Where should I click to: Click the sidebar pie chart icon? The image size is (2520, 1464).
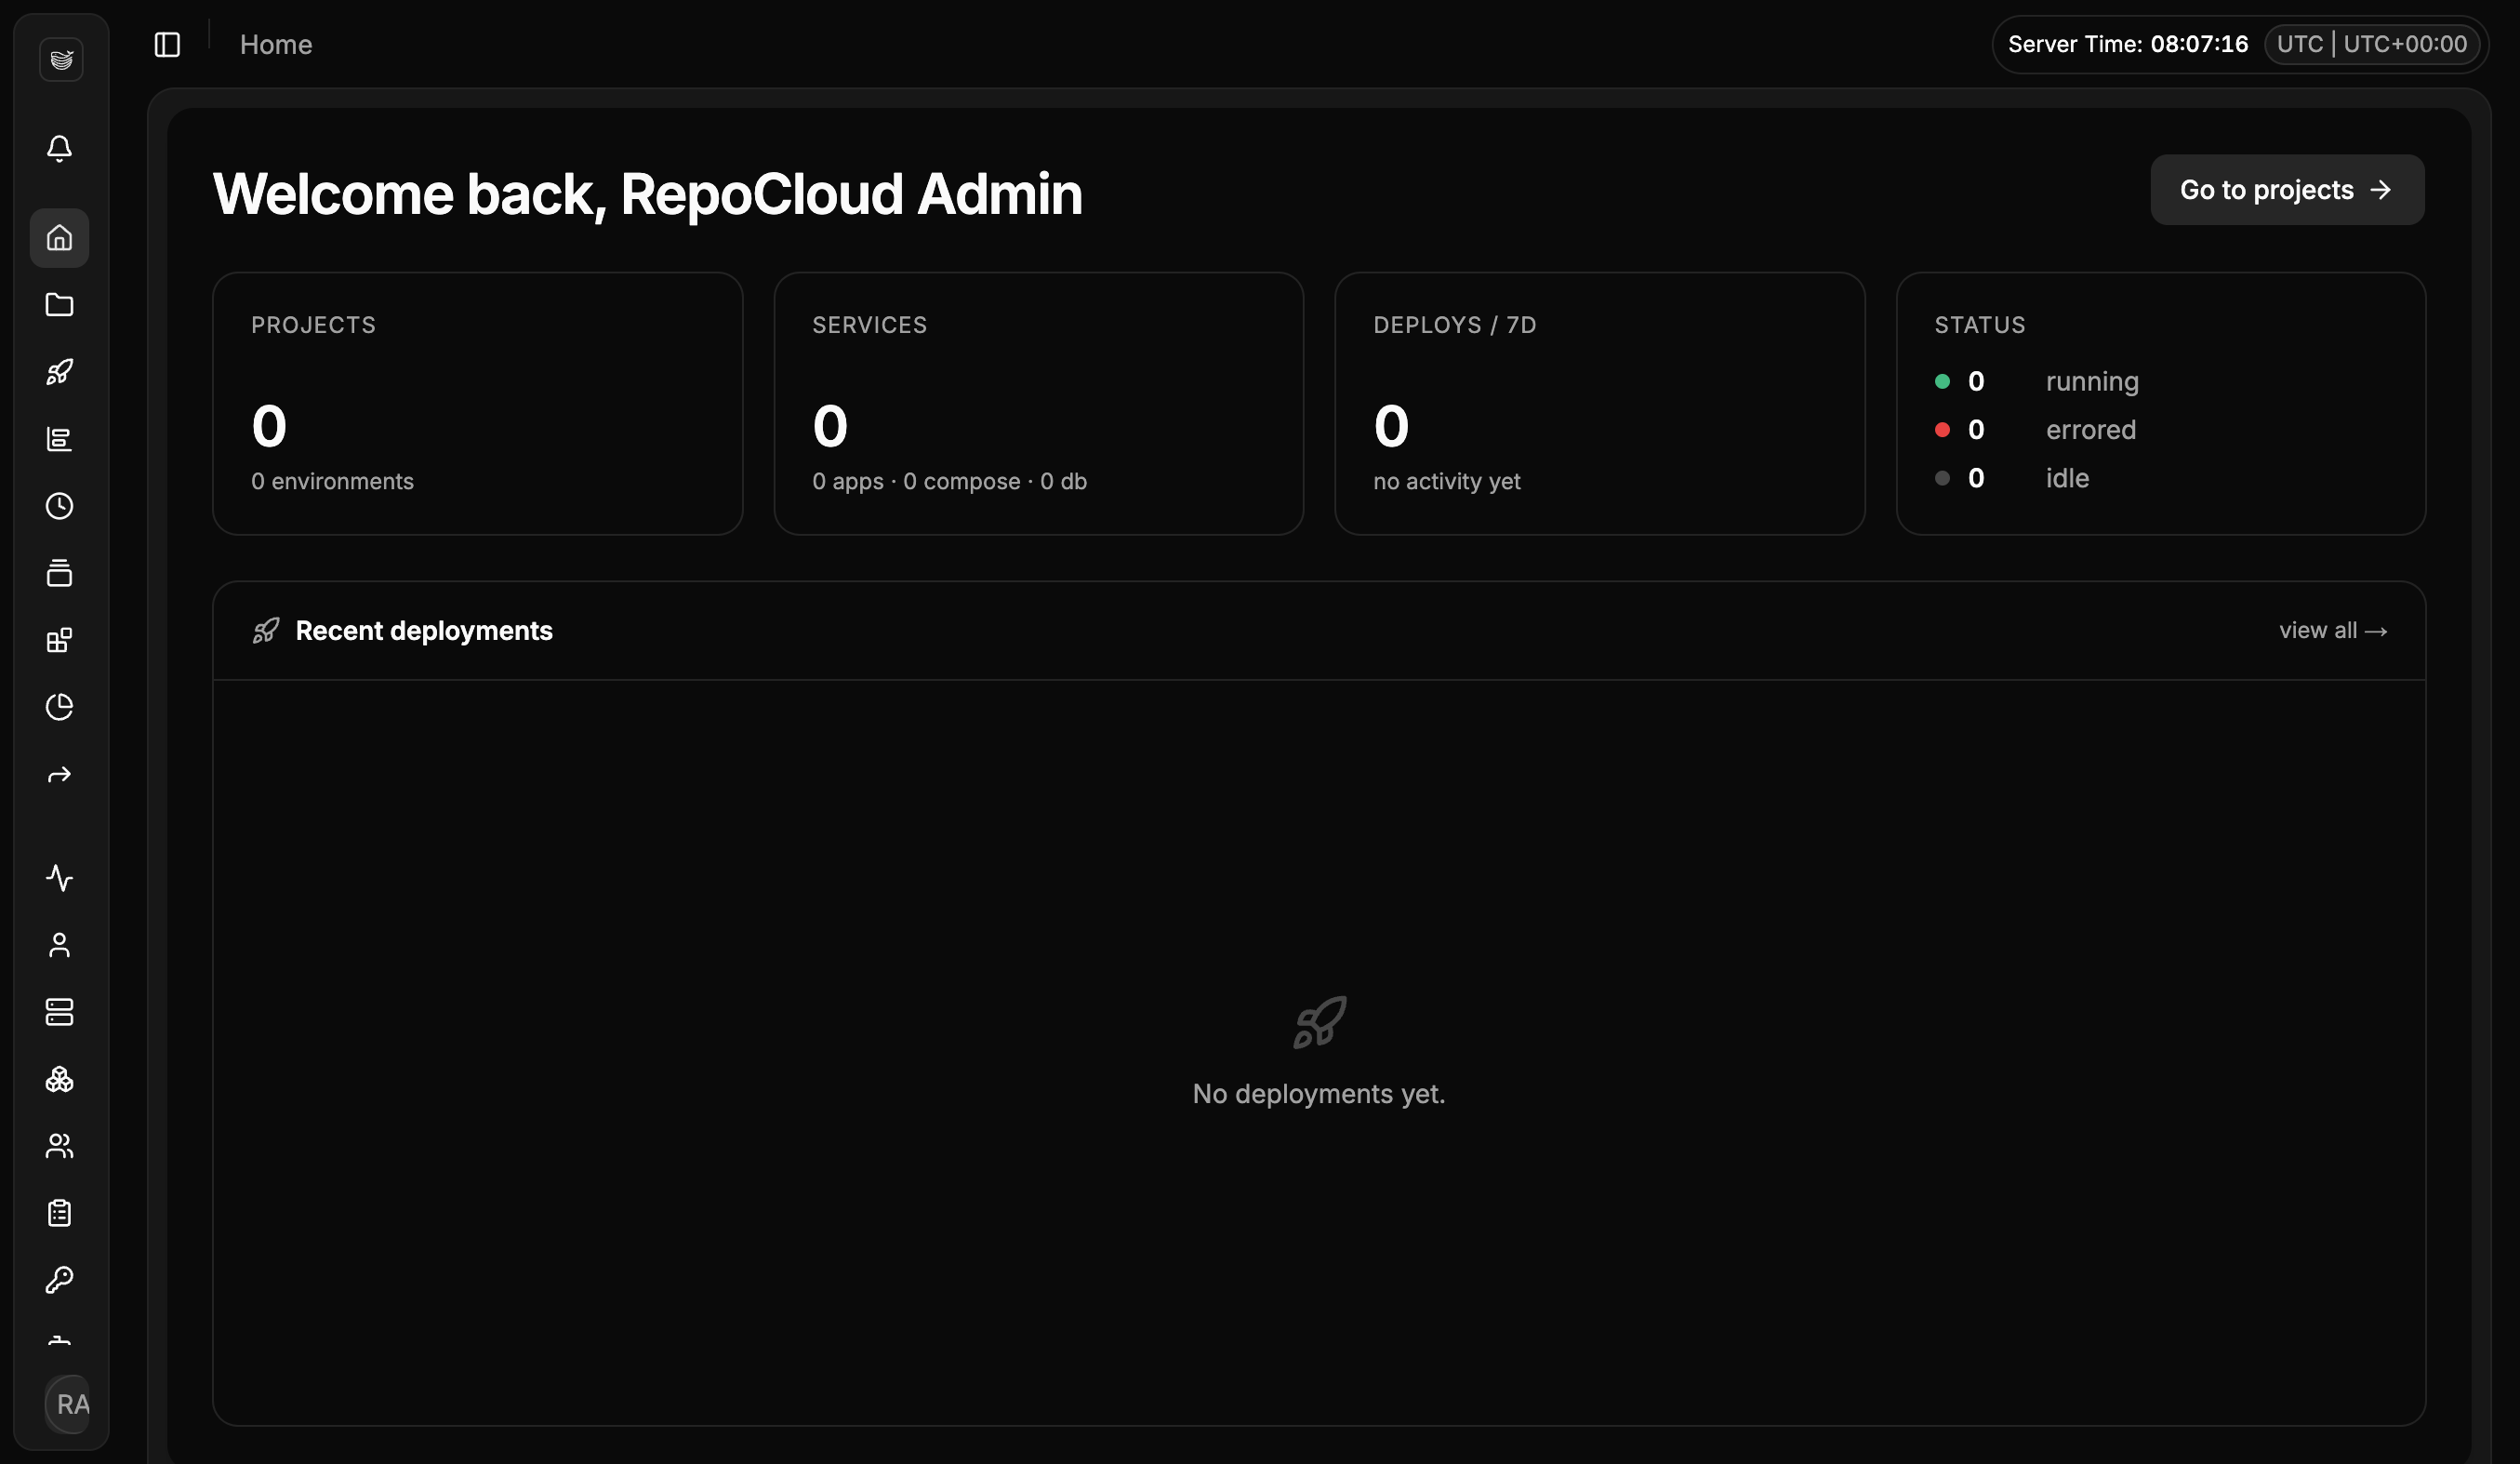(59, 707)
